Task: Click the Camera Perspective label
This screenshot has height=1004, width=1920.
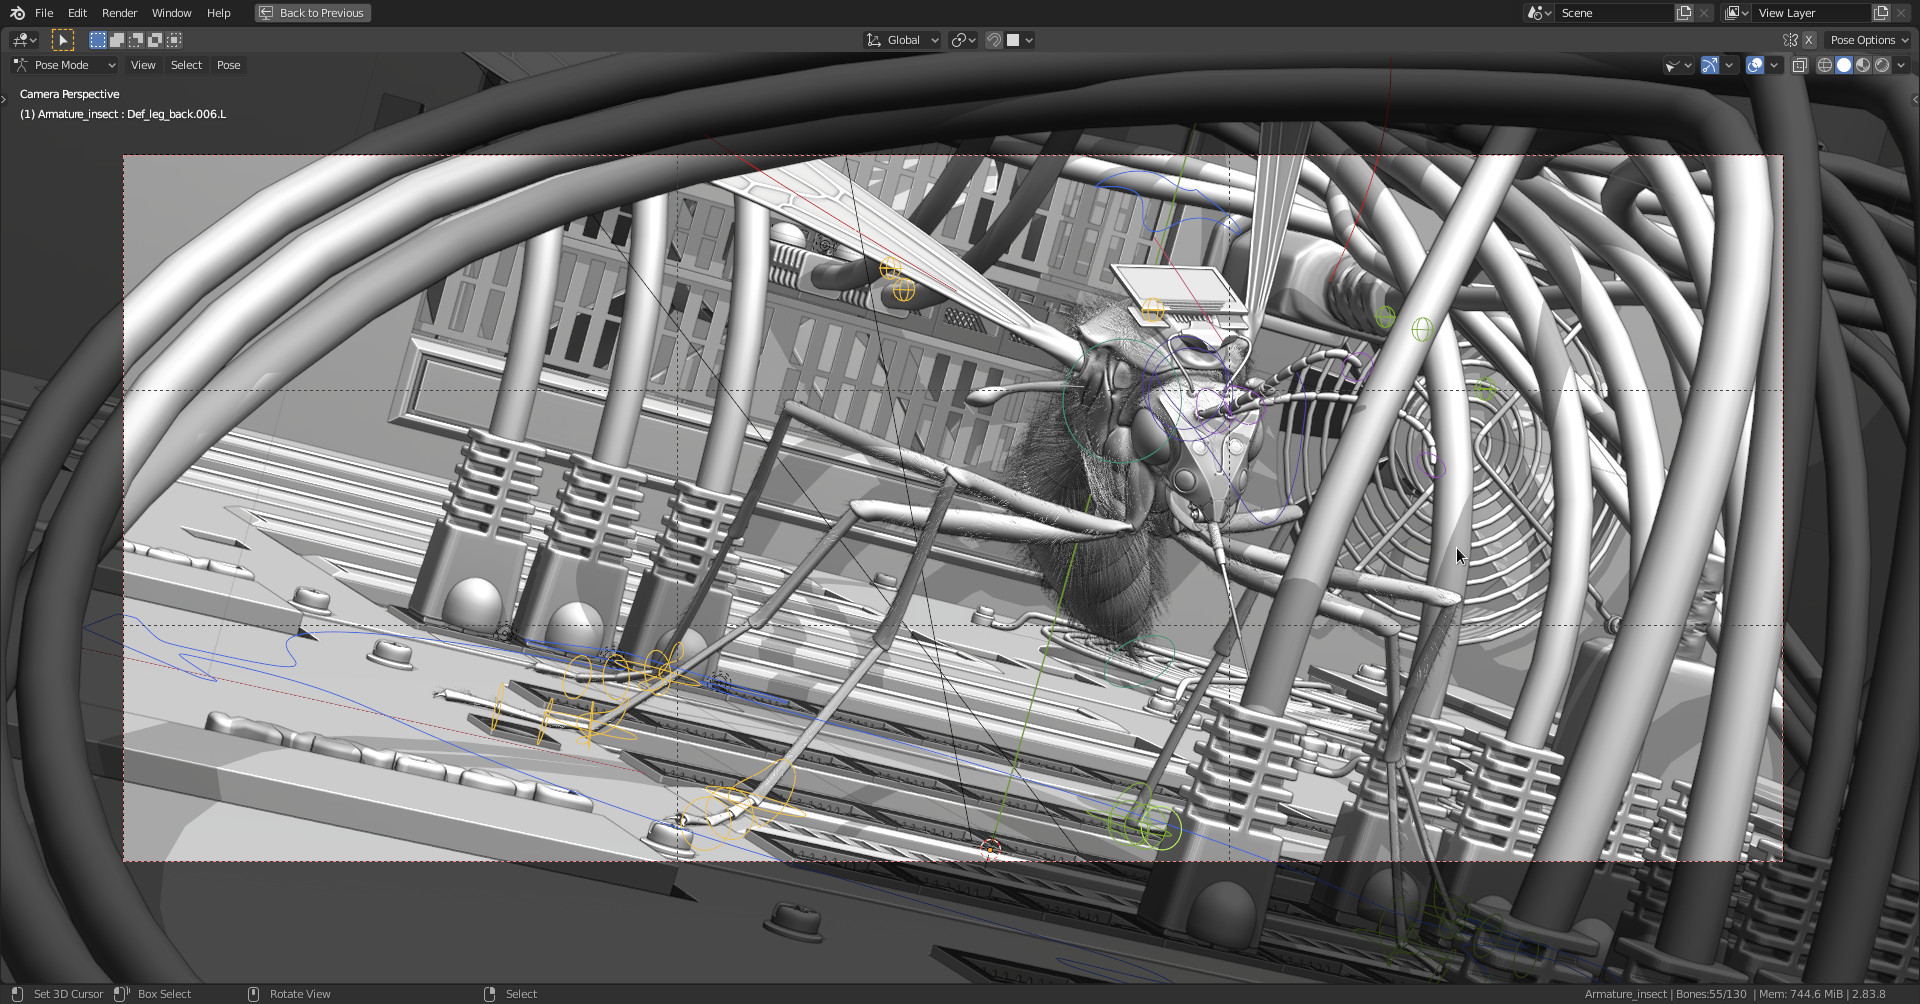Action: [x=69, y=94]
